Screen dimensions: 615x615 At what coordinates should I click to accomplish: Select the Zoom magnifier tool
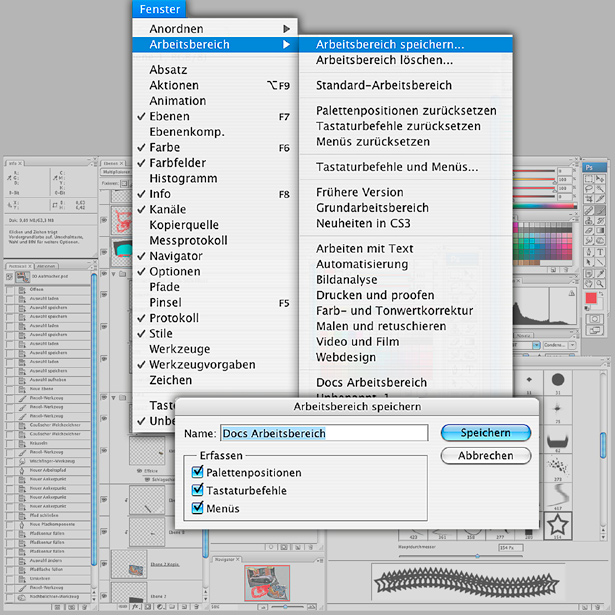(x=600, y=283)
